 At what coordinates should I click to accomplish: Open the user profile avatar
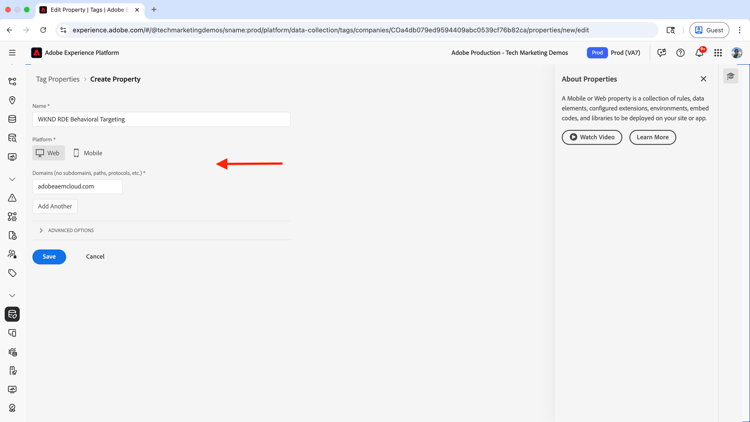click(x=737, y=53)
